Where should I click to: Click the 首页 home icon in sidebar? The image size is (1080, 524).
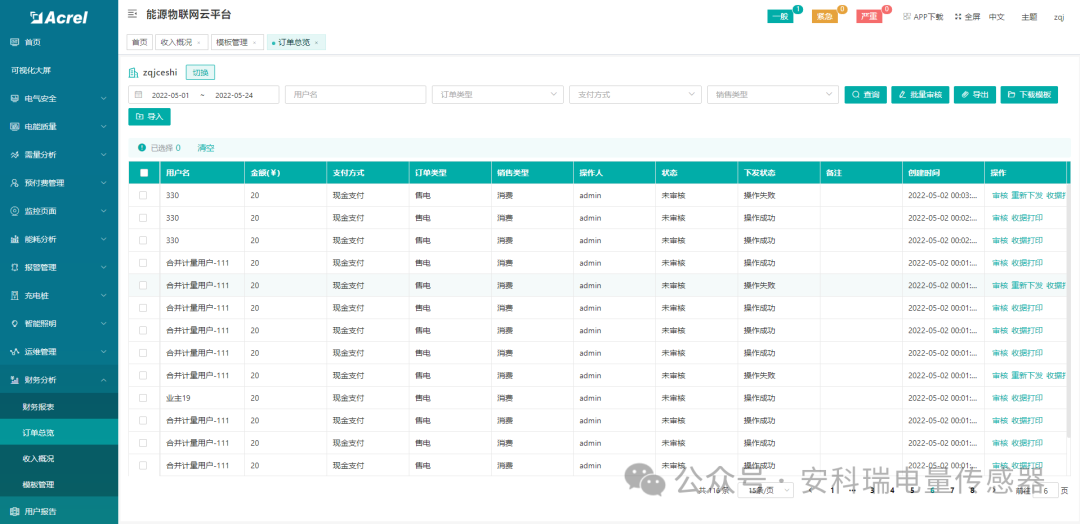pyautogui.click(x=14, y=42)
